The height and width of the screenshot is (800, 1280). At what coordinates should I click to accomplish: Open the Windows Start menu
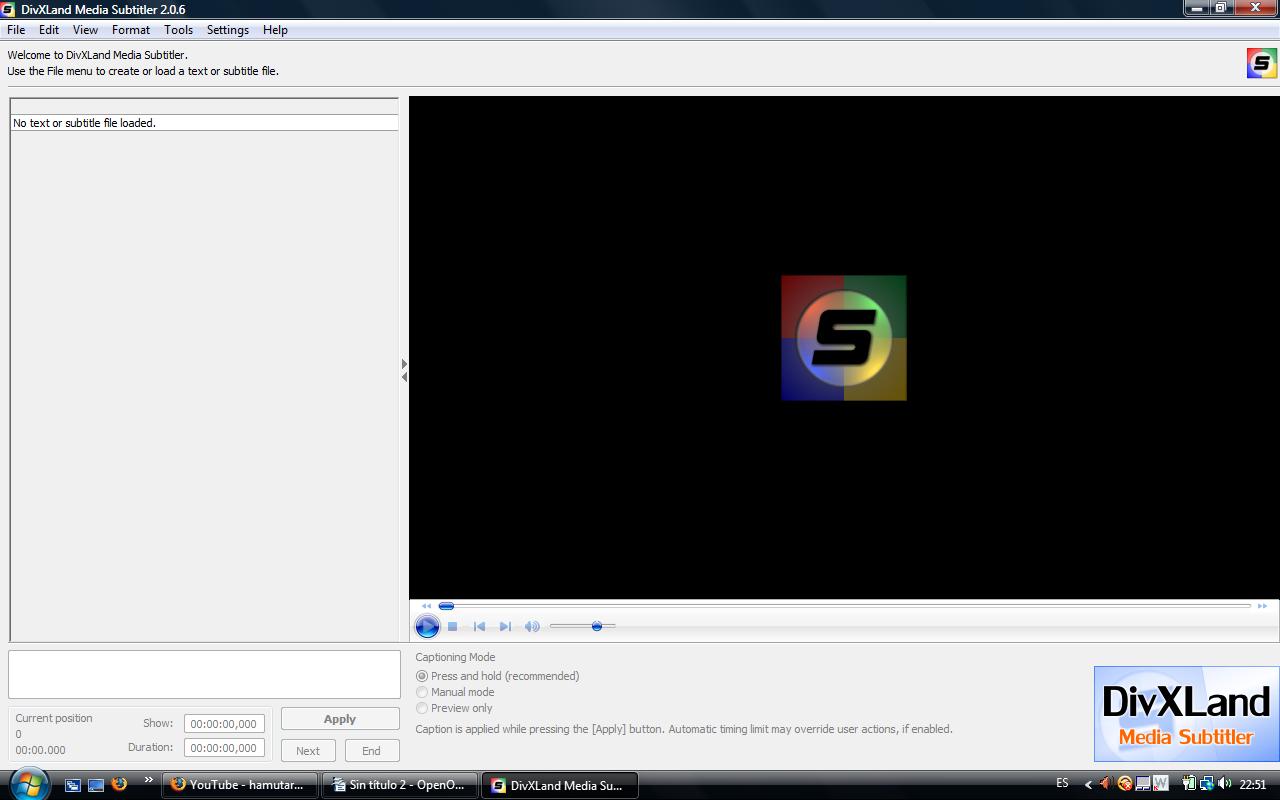[x=28, y=783]
